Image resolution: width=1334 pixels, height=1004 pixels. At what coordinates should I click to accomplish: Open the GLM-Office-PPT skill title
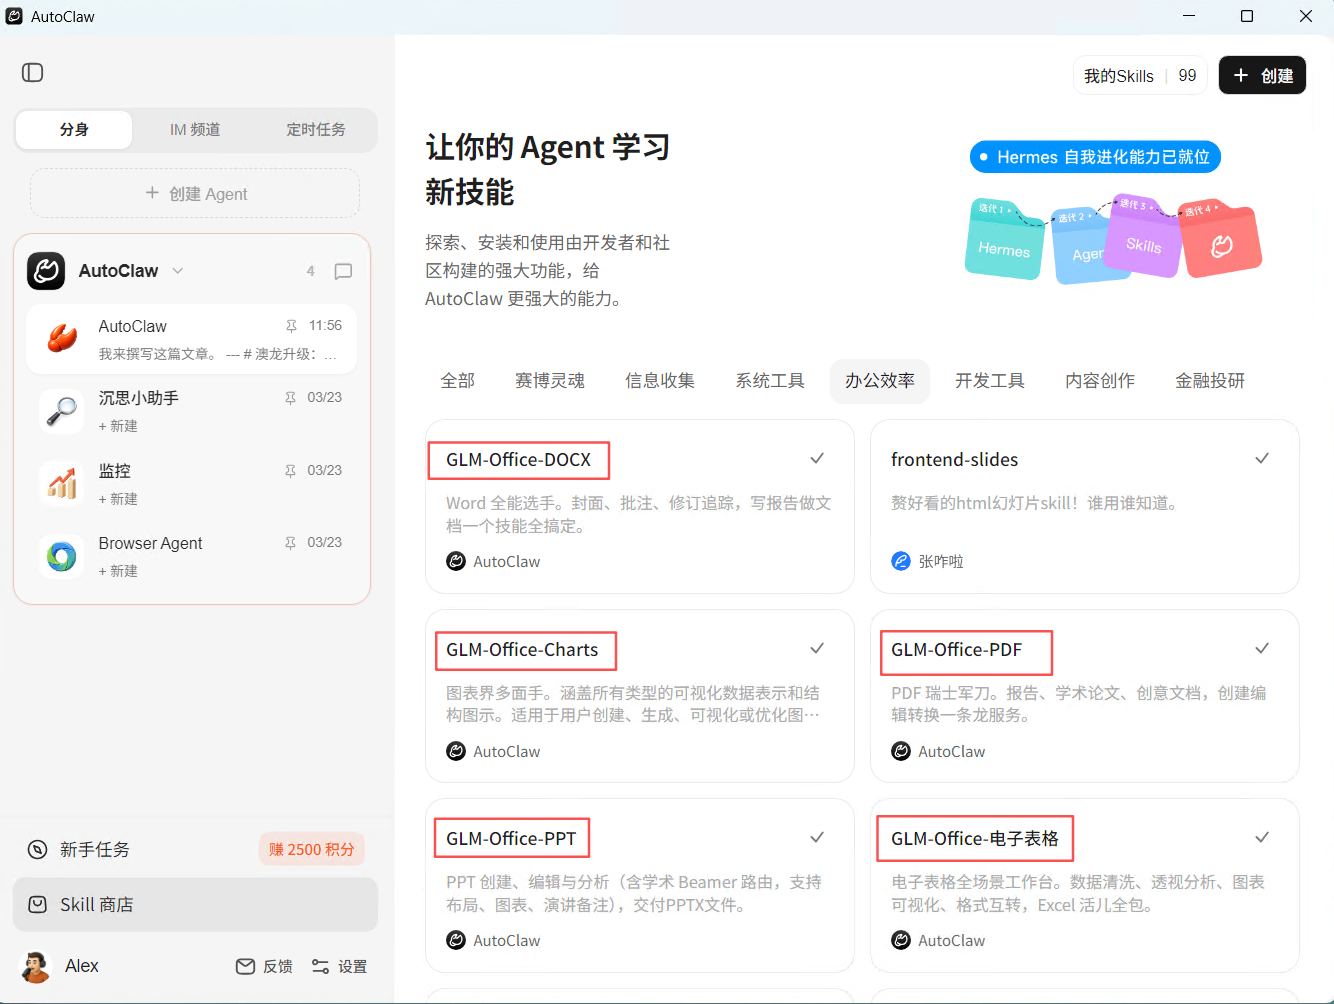(511, 839)
